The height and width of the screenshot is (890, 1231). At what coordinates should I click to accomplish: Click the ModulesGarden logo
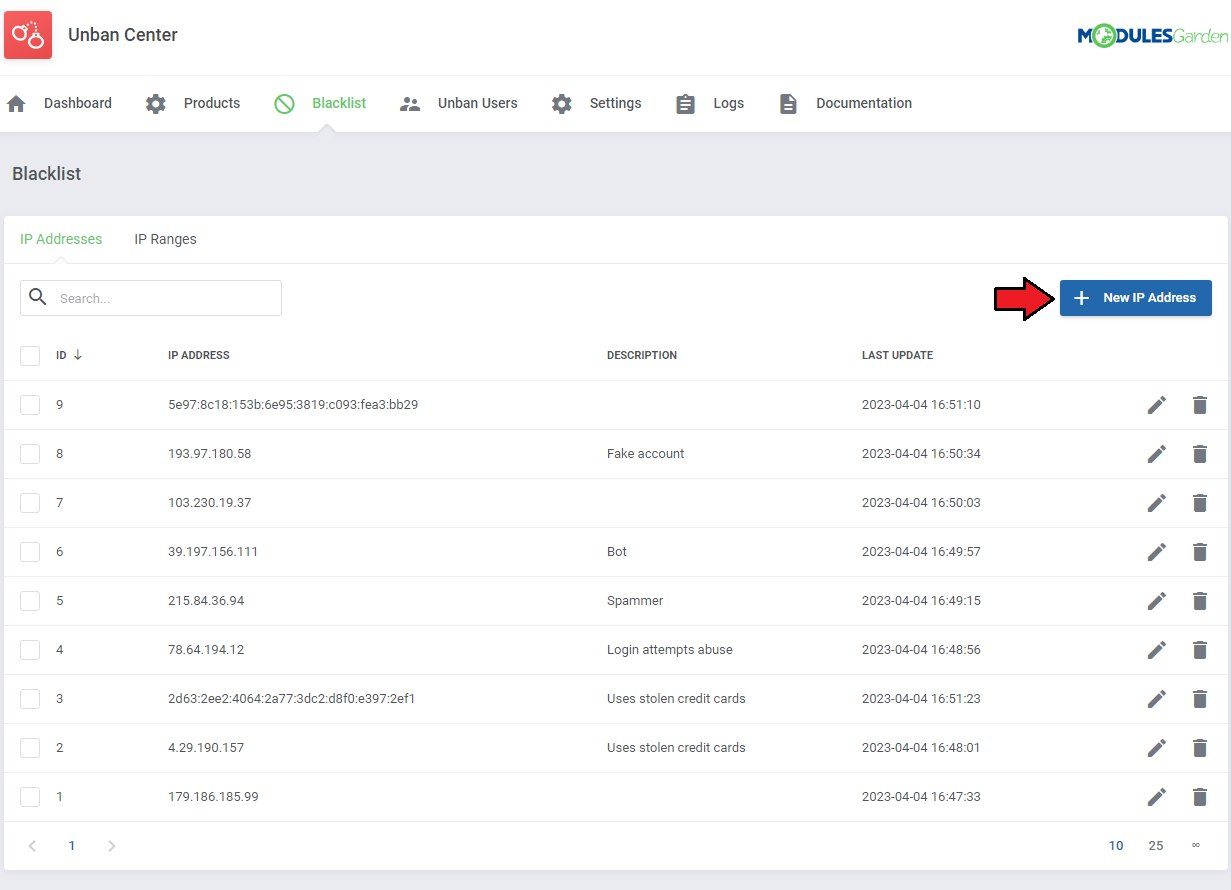[1152, 36]
